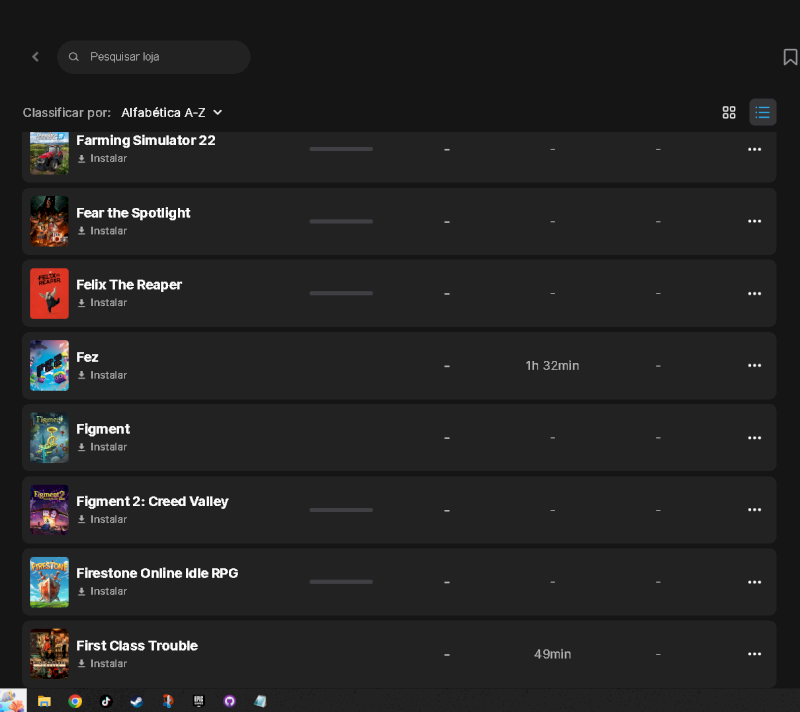The height and width of the screenshot is (712, 800).
Task: Install First Class Trouble
Action: pyautogui.click(x=102, y=664)
